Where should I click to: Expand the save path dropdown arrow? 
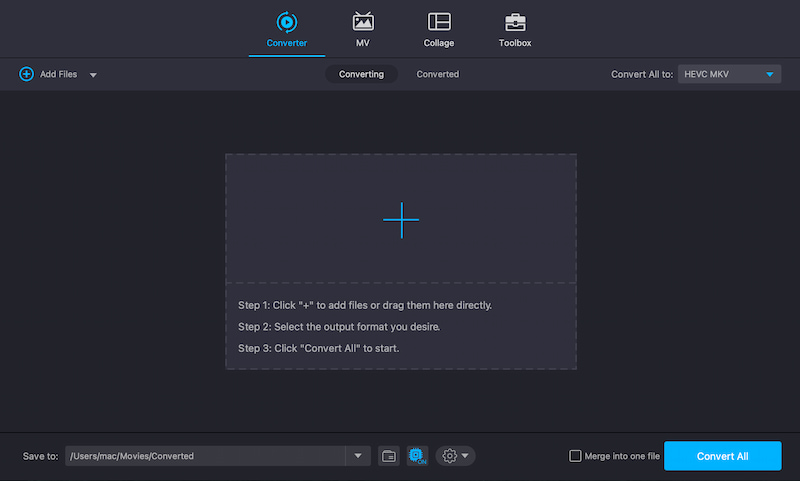tap(358, 456)
